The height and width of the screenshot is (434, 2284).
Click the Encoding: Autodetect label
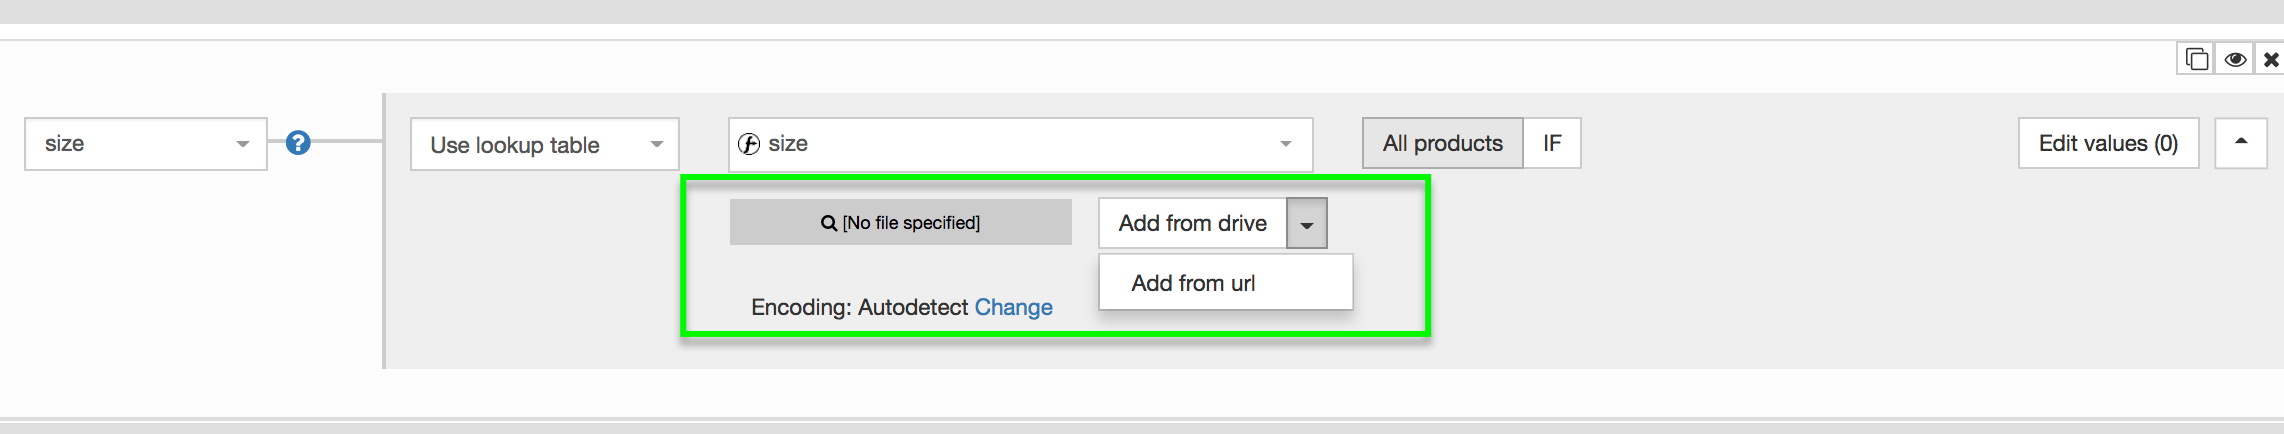[x=859, y=307]
